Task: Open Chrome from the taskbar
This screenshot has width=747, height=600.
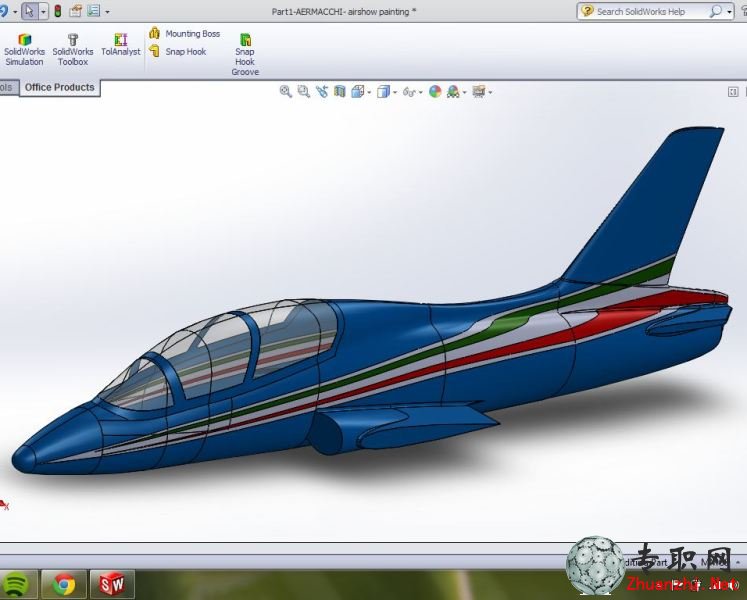Action: coord(64,584)
